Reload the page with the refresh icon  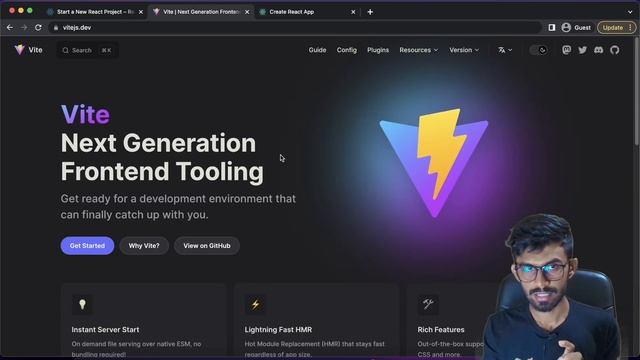(38, 27)
